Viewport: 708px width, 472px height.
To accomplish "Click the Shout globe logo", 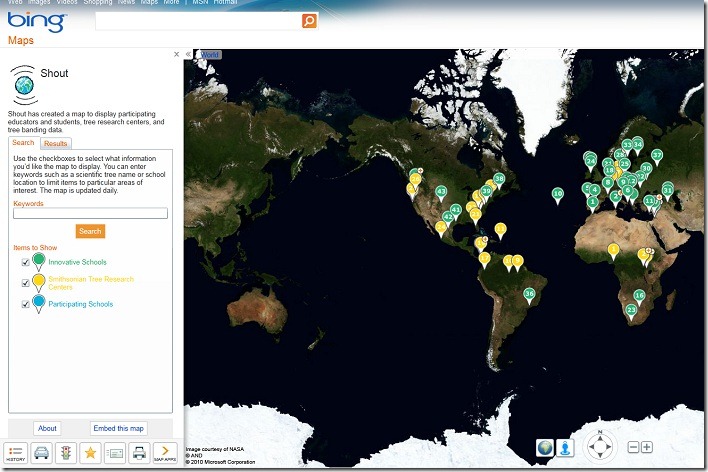I will pyautogui.click(x=24, y=85).
